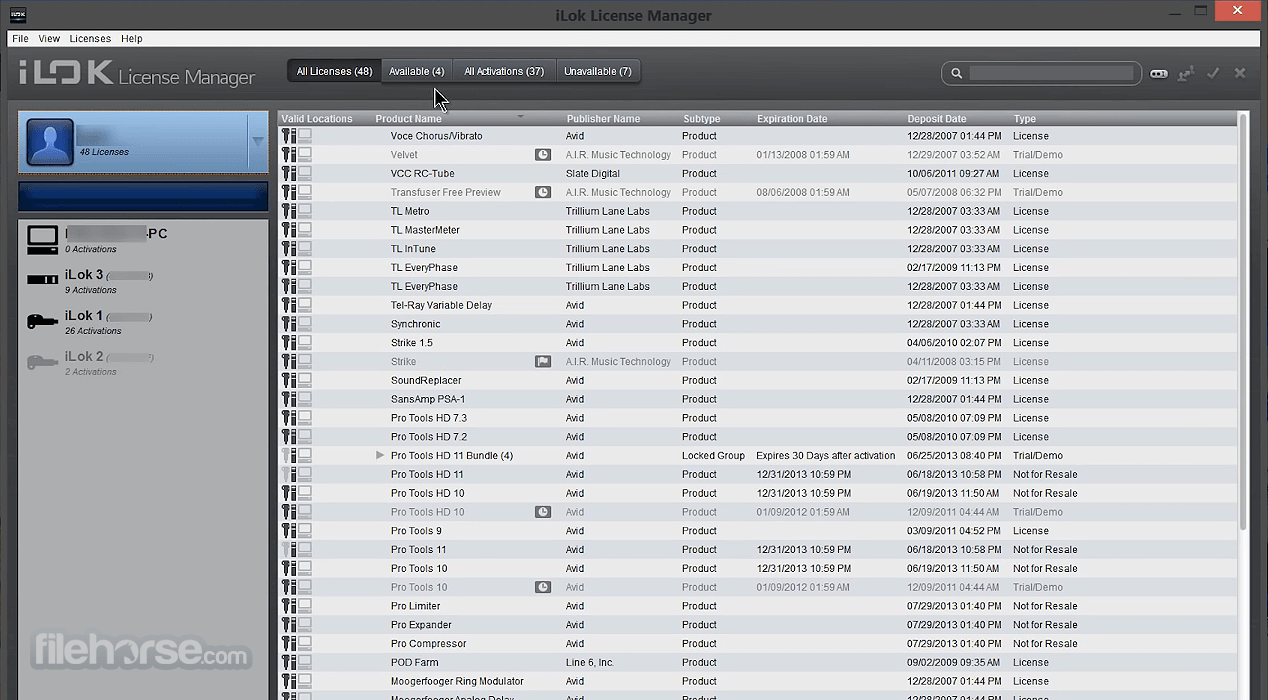Click the search magnifier icon

click(x=956, y=73)
